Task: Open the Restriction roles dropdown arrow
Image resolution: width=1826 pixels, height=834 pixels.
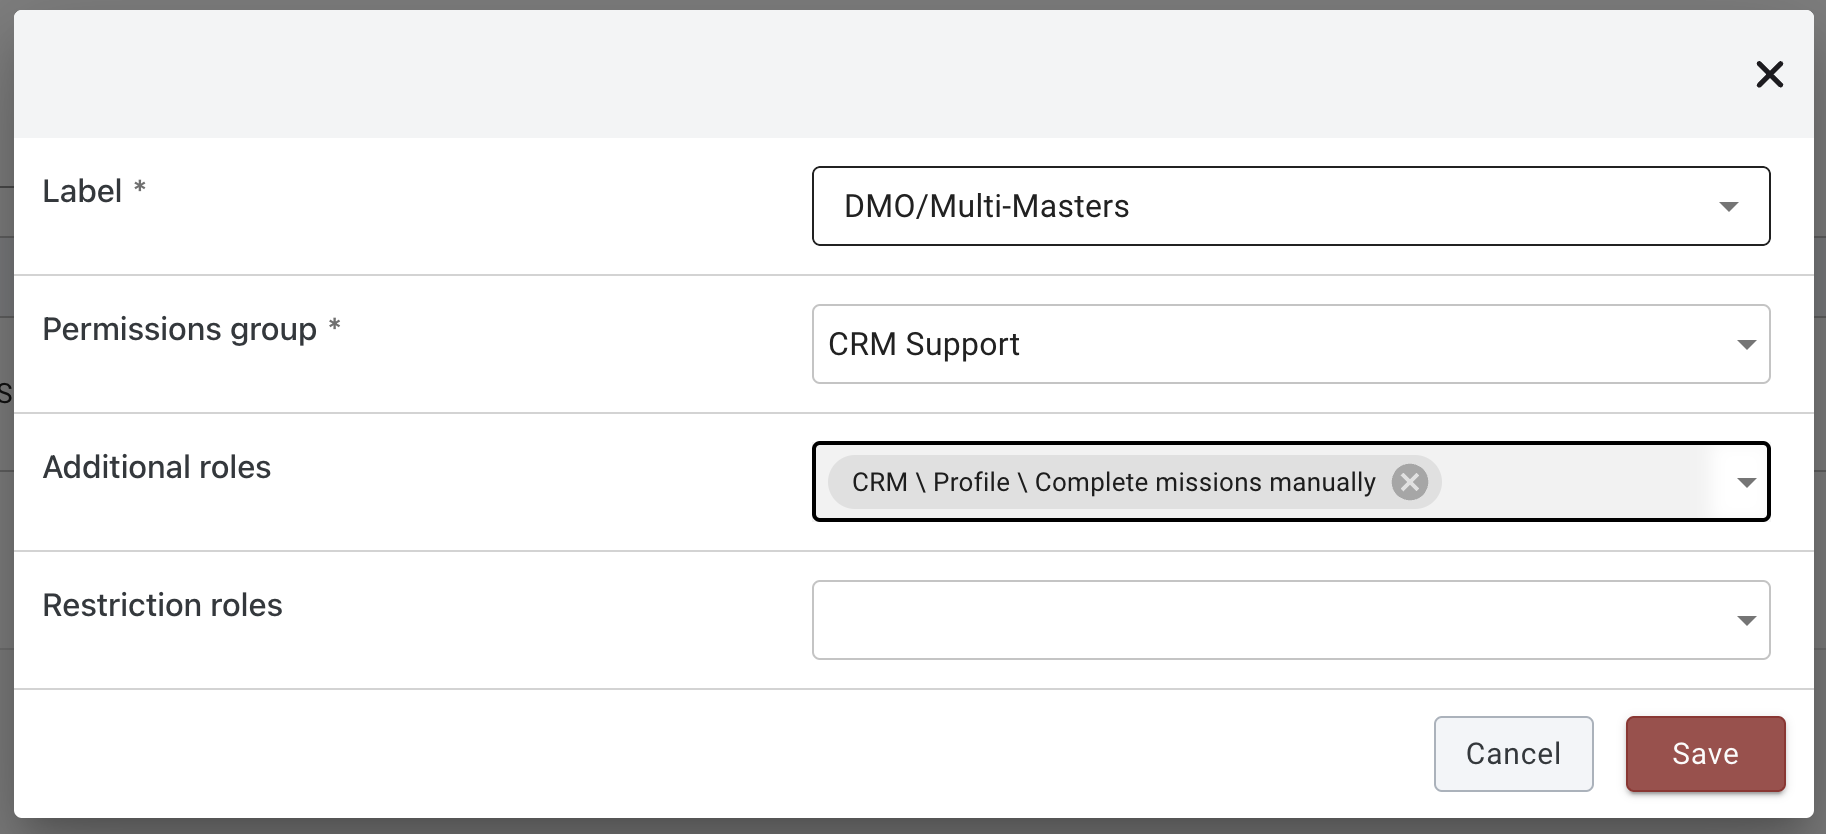Action: 1746,621
